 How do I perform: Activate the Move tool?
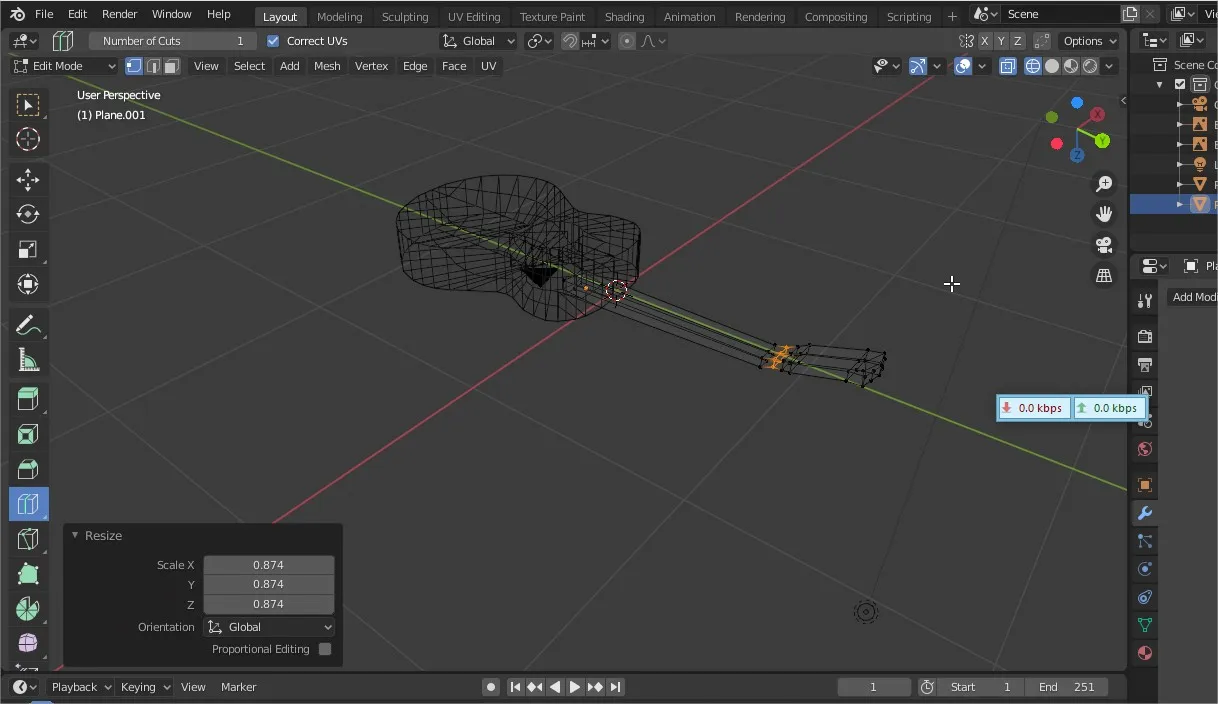click(x=28, y=180)
